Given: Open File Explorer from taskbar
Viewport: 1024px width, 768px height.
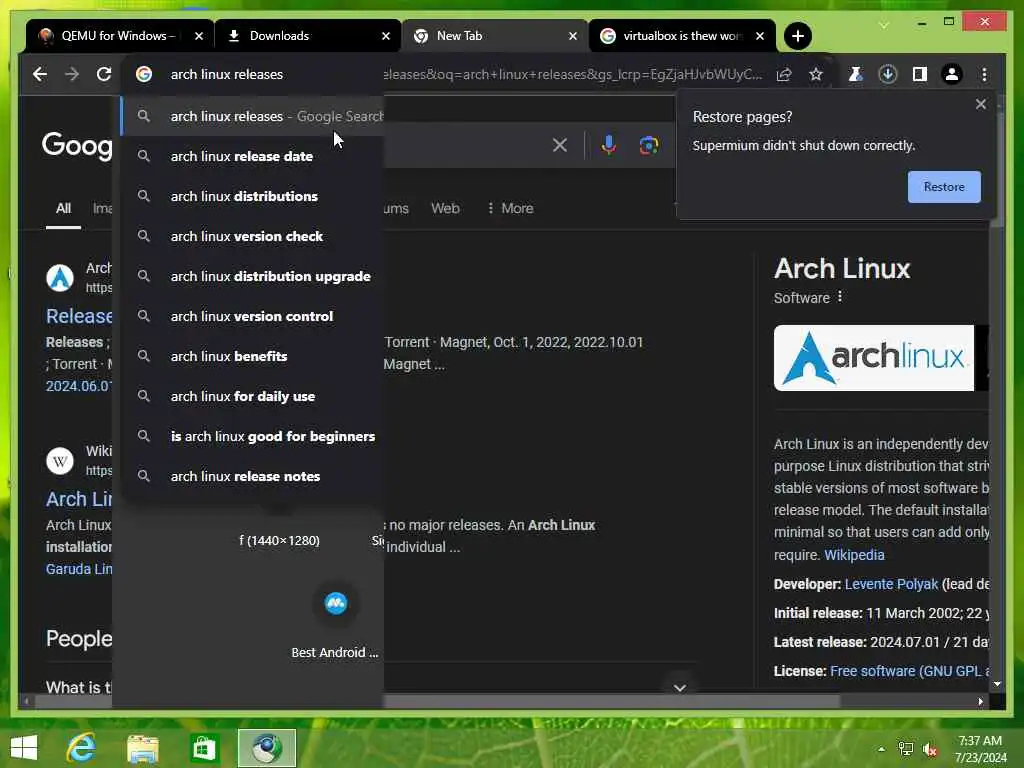Looking at the screenshot, I should pyautogui.click(x=143, y=748).
